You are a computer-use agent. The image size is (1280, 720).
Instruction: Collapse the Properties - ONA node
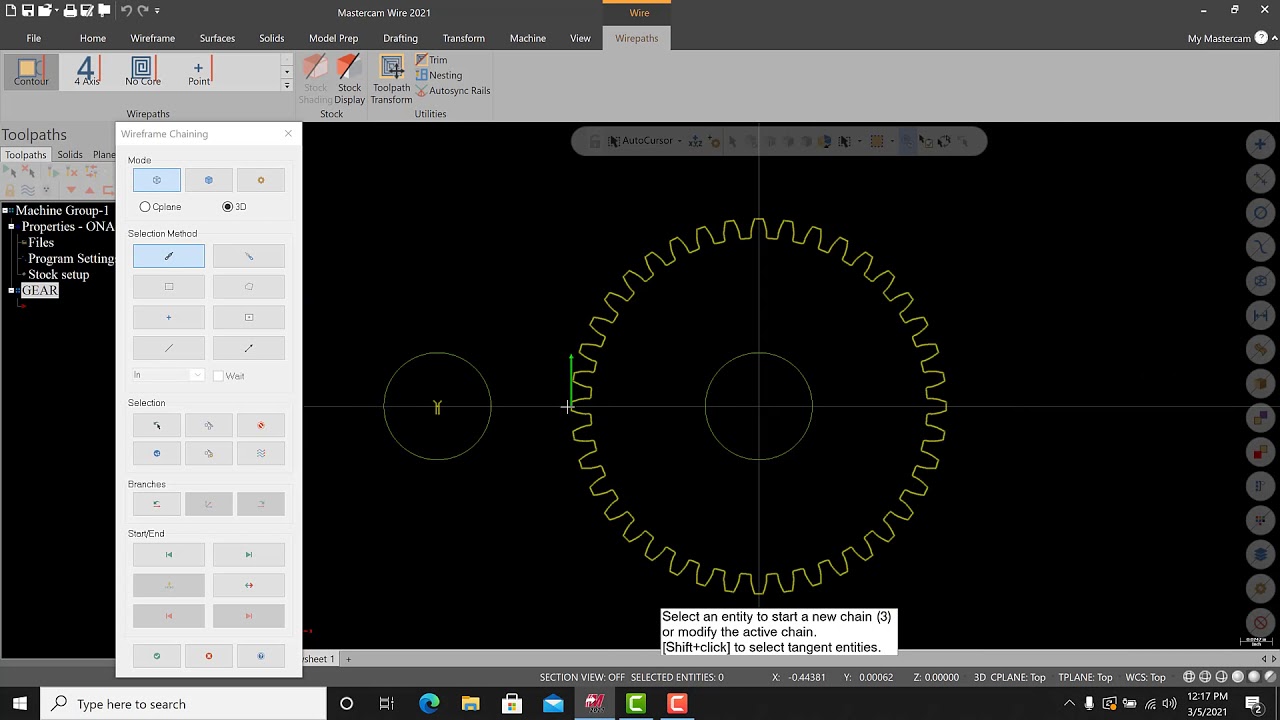(12, 227)
